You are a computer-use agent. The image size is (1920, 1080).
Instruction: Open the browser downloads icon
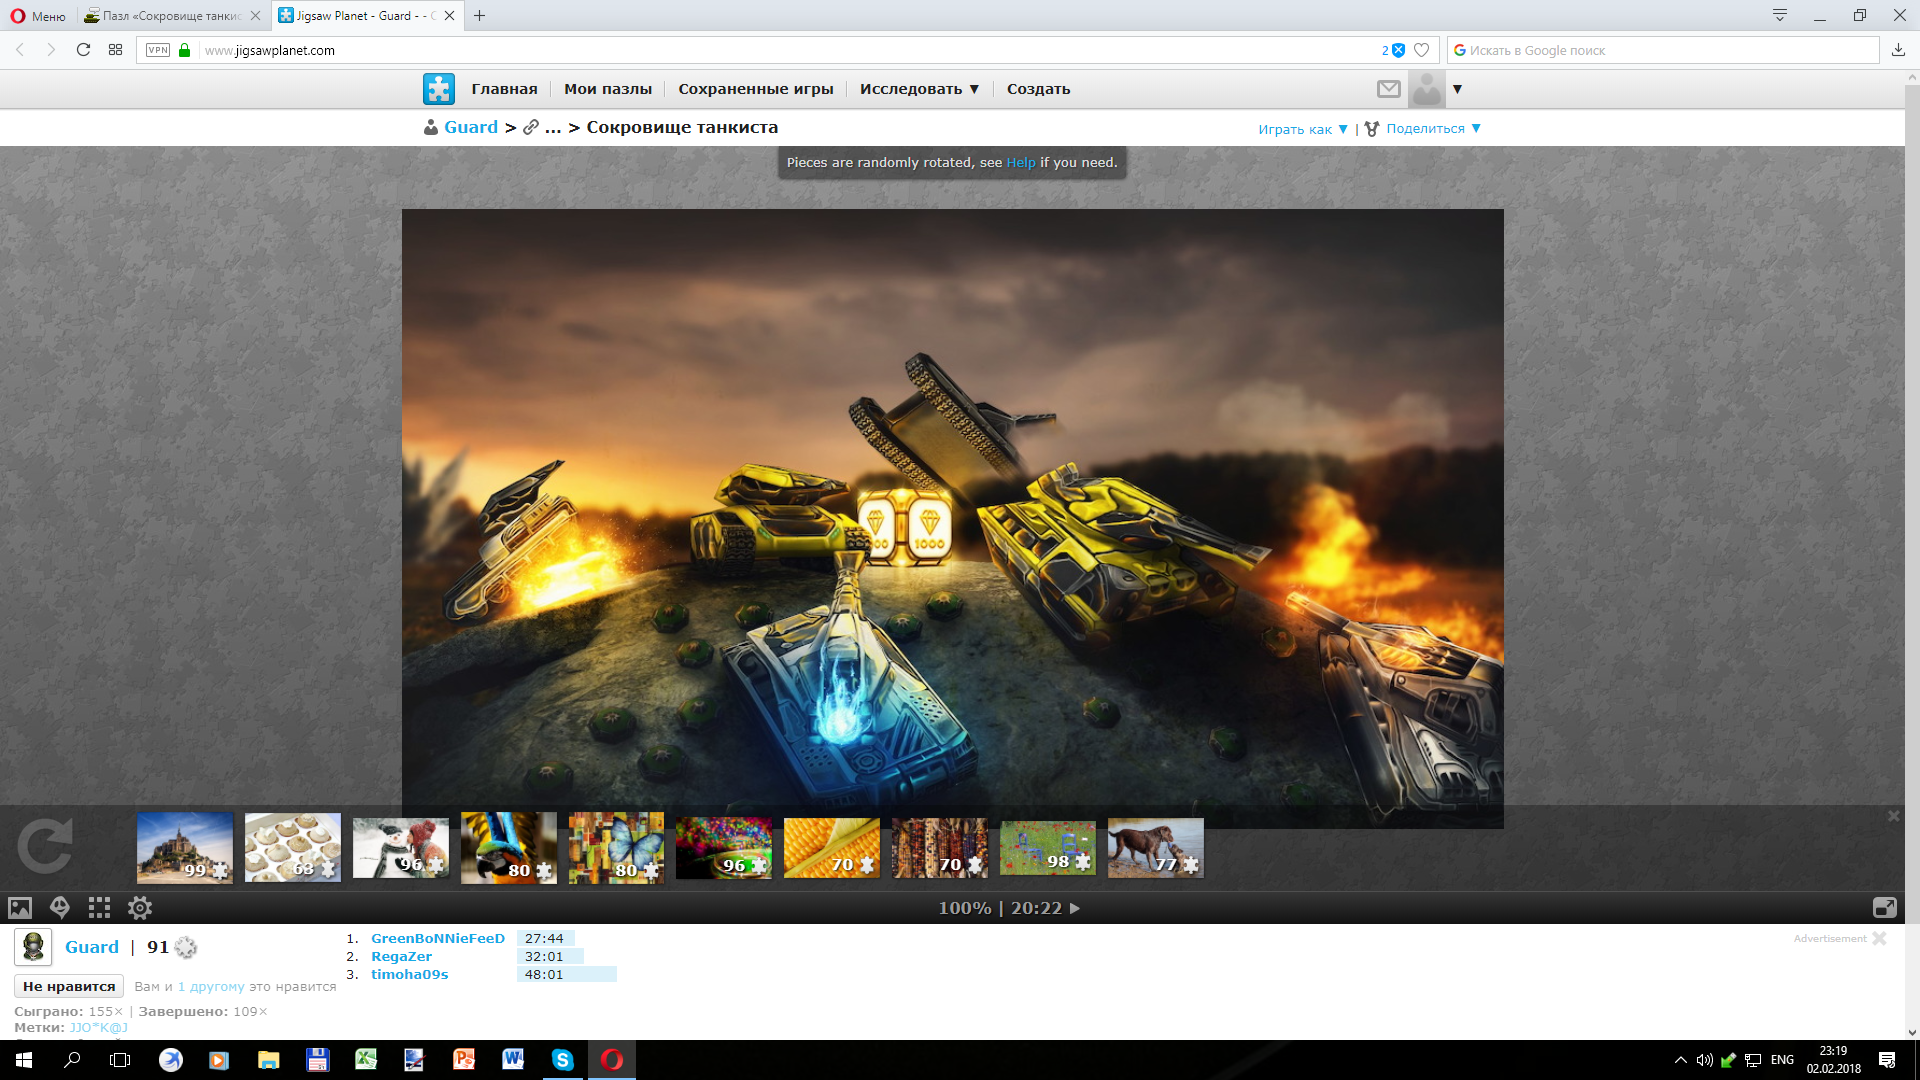(1898, 50)
